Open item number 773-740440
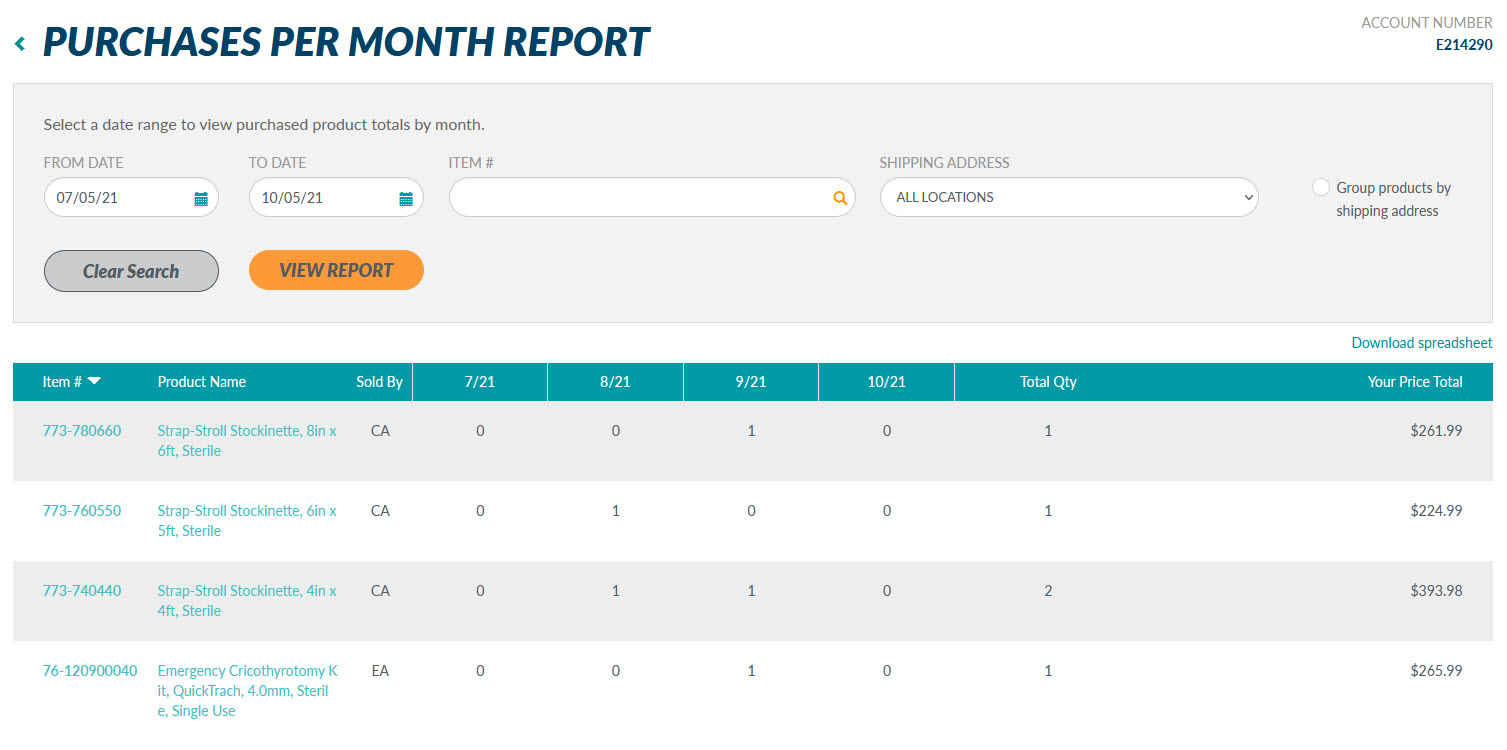 click(x=82, y=591)
